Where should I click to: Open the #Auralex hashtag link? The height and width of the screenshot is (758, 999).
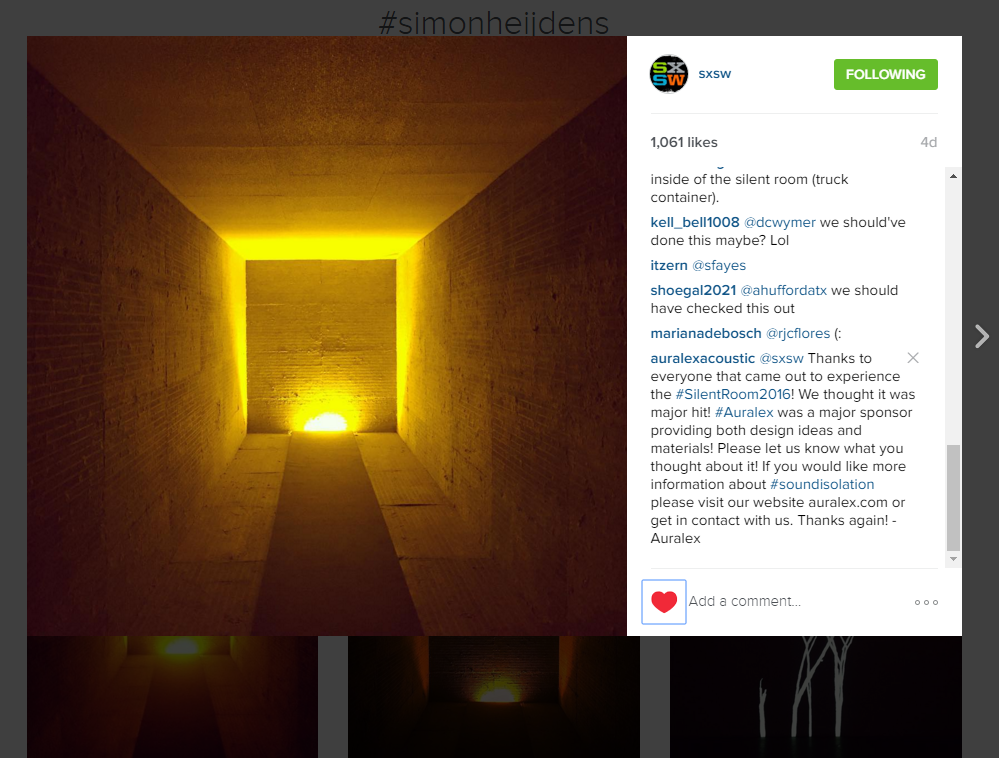coord(744,412)
